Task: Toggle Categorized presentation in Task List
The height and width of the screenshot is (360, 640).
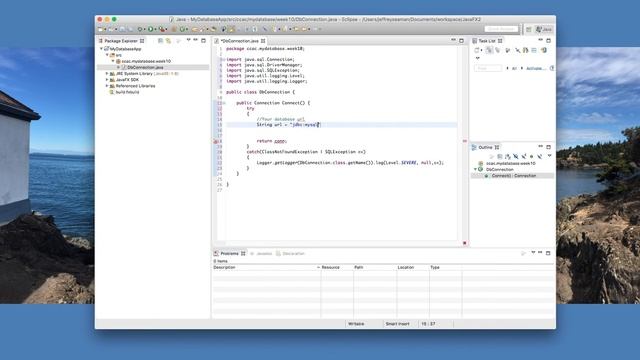Action: 489,50
